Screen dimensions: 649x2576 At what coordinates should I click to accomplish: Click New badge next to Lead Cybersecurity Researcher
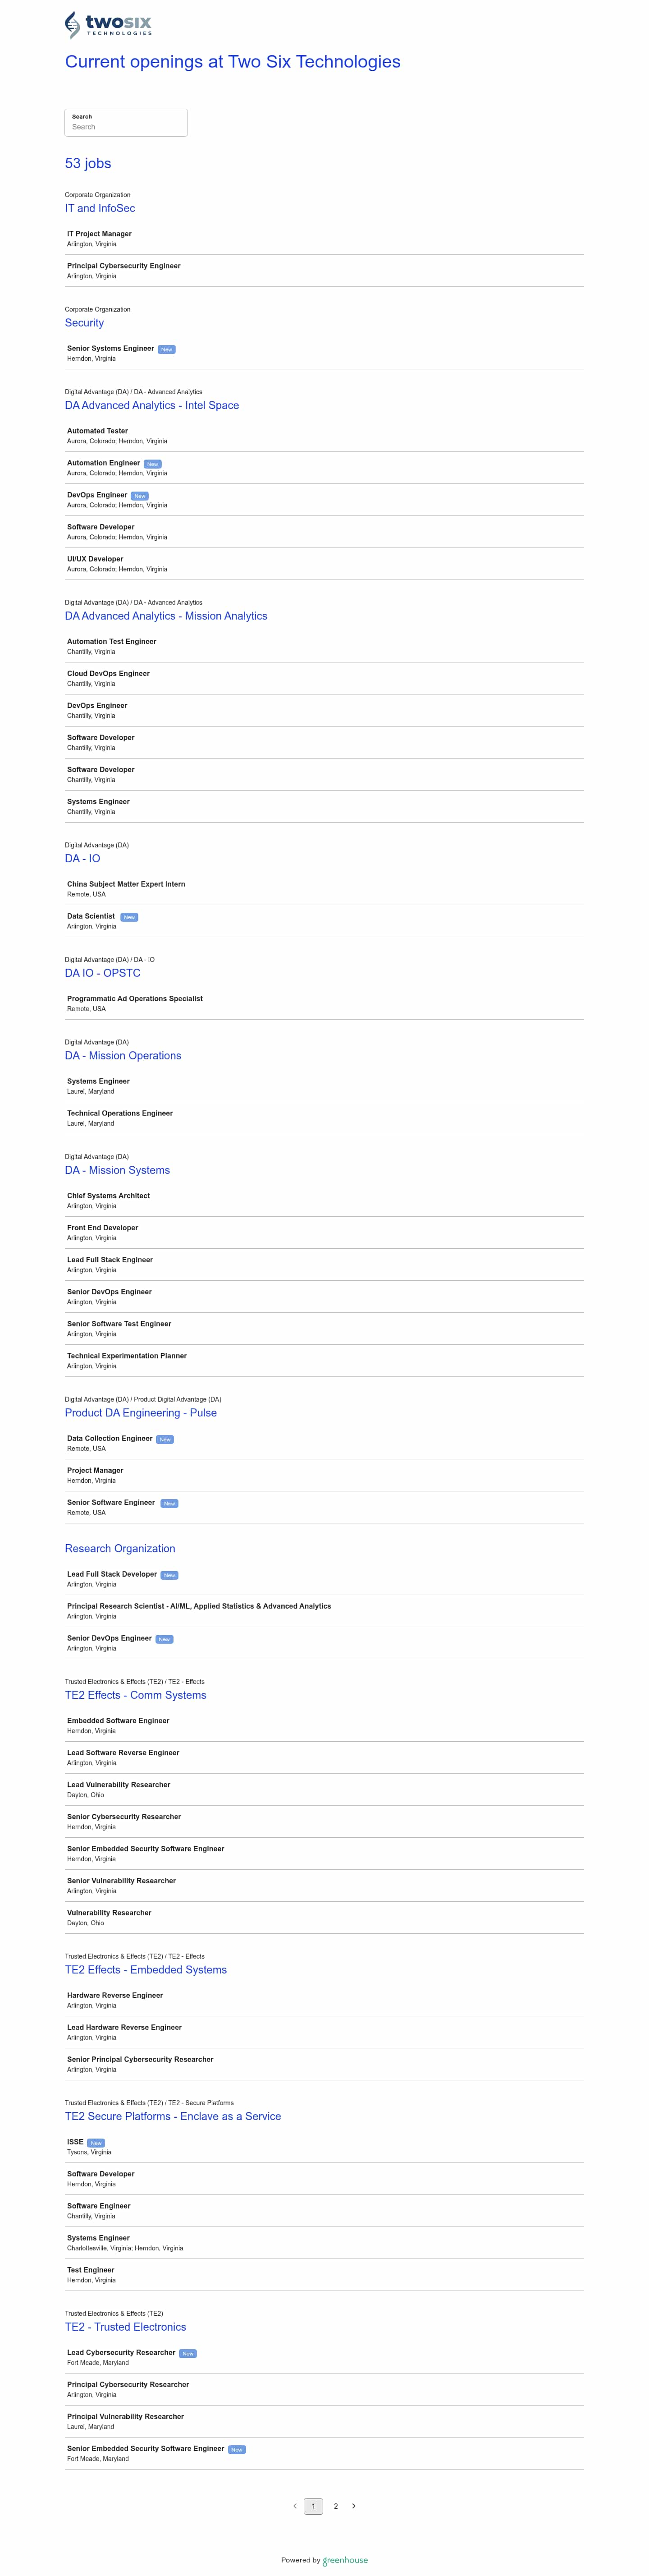click(188, 2353)
